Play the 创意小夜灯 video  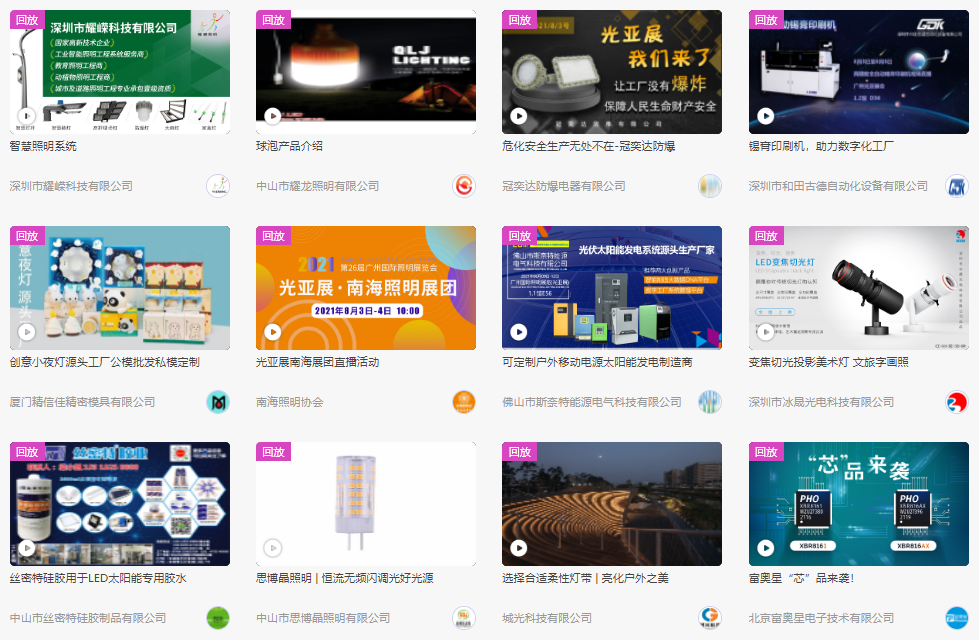point(26,332)
